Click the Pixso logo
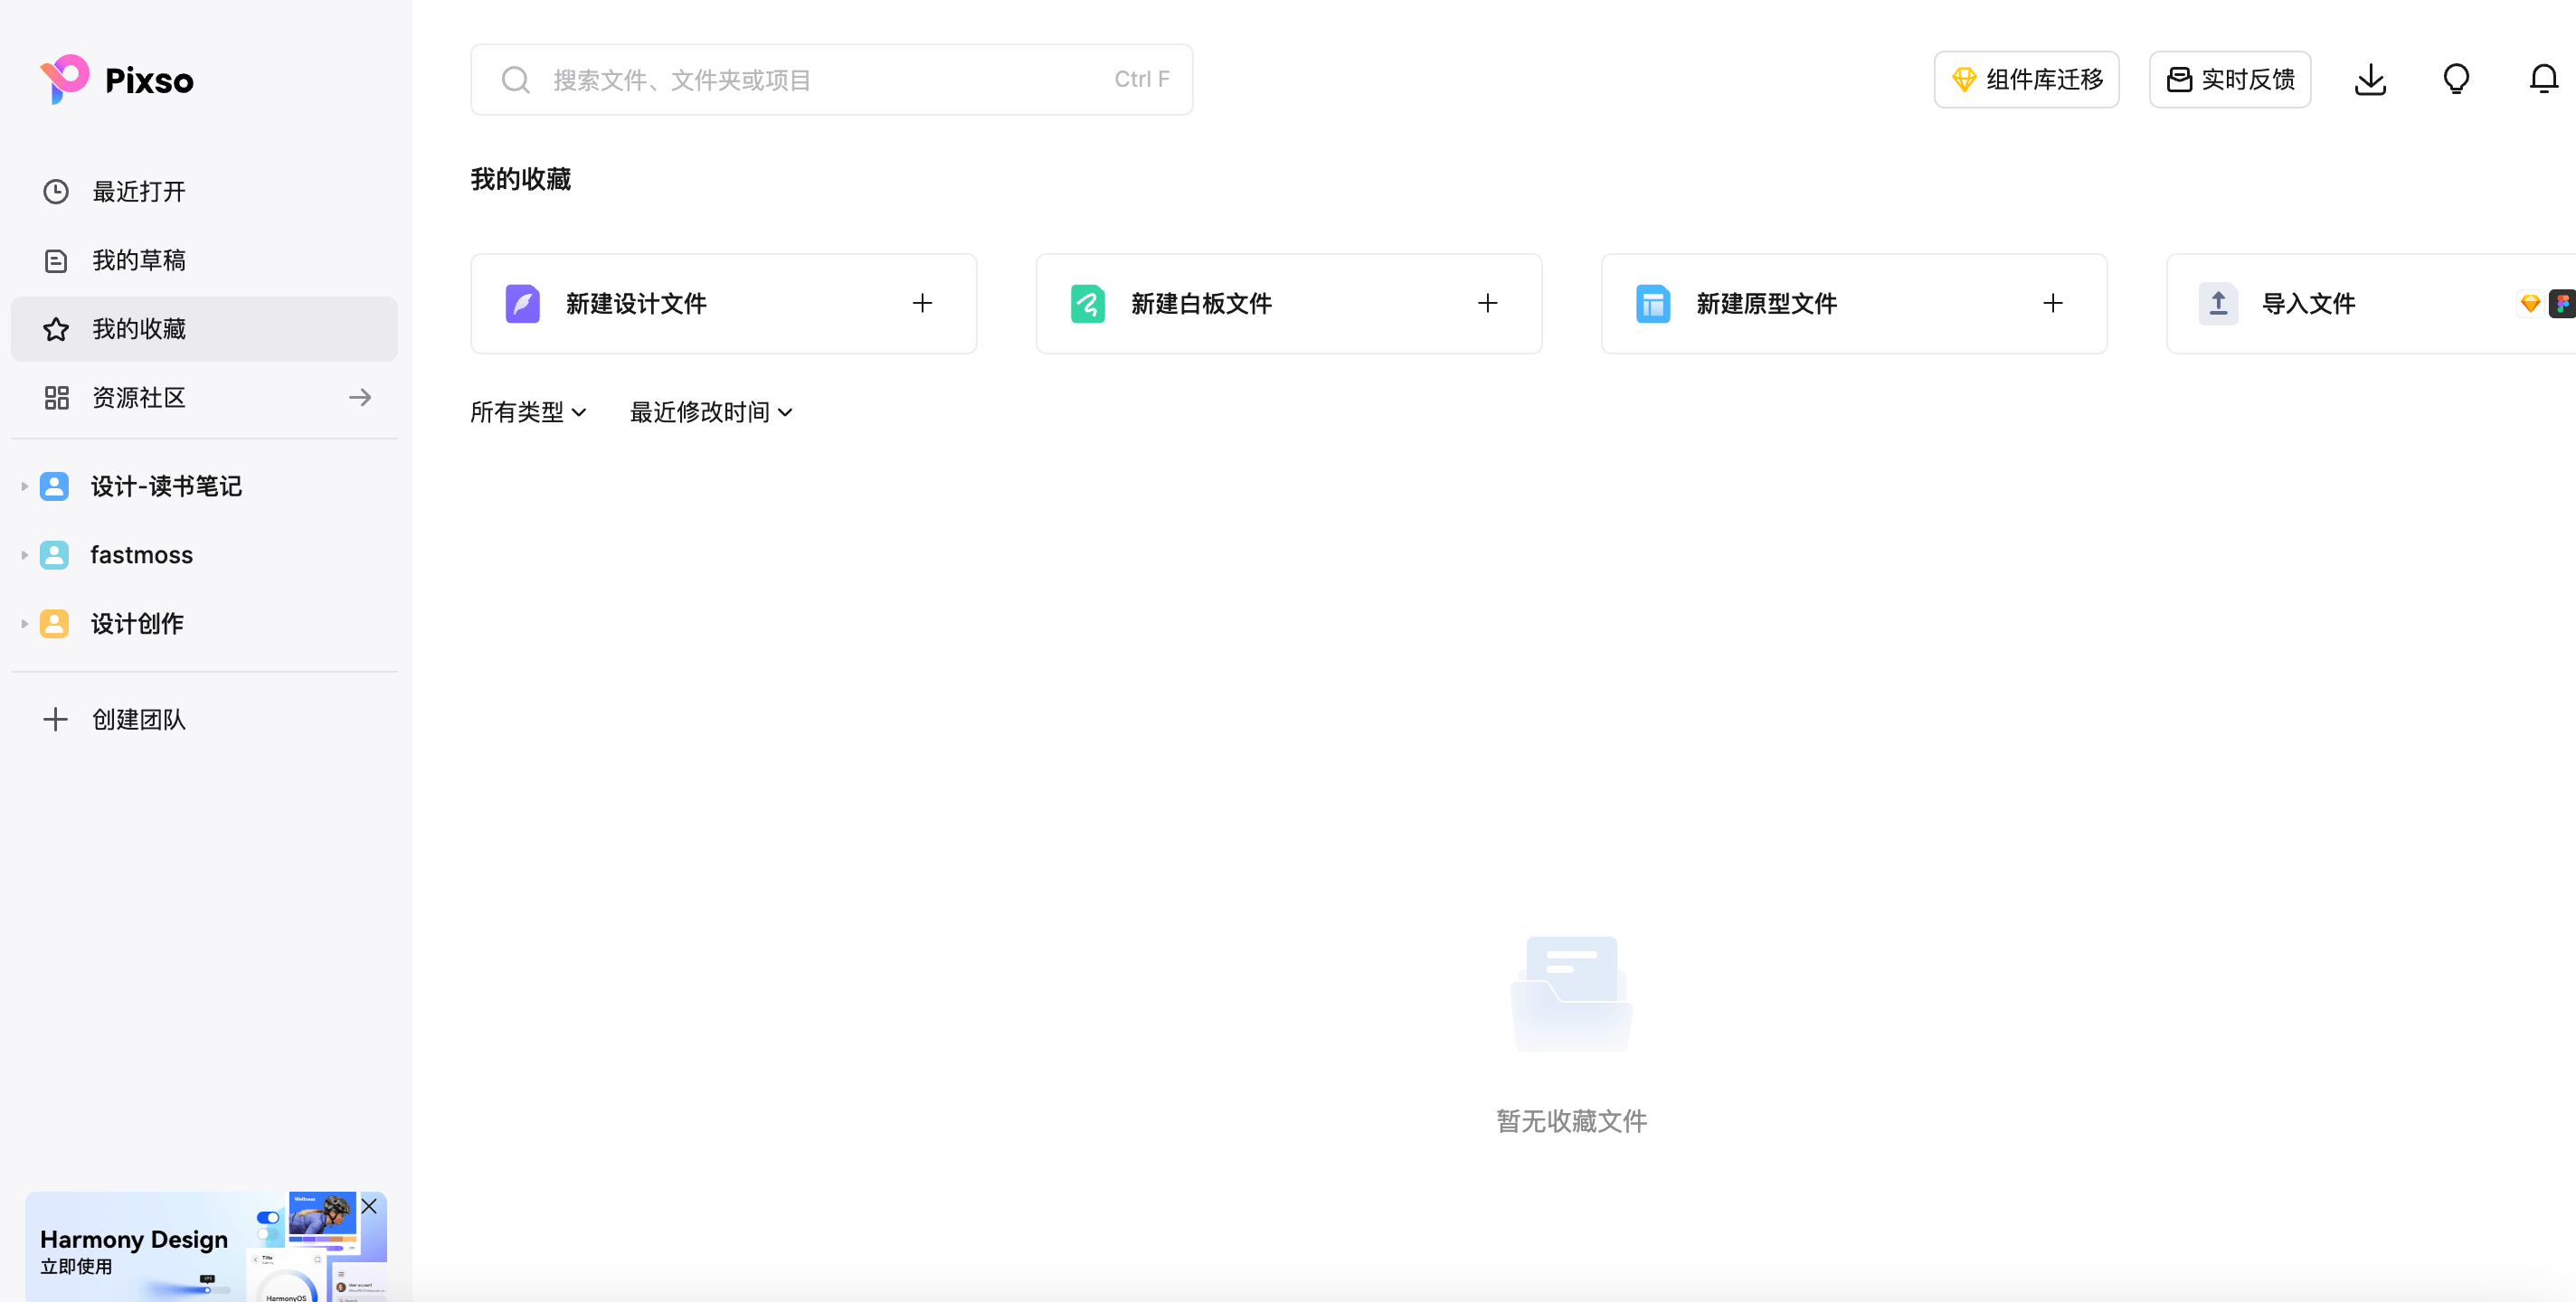Image resolution: width=2576 pixels, height=1302 pixels. pos(117,80)
